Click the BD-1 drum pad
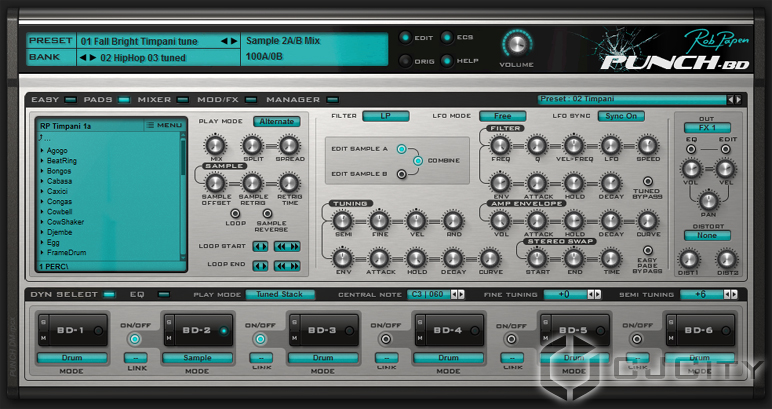This screenshot has height=409, width=772. 72,330
